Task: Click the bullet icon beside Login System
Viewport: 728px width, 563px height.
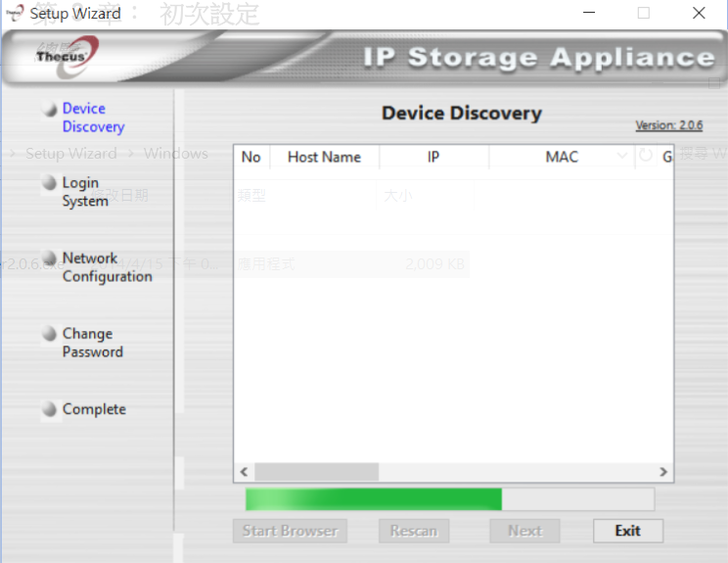Action: 49,182
